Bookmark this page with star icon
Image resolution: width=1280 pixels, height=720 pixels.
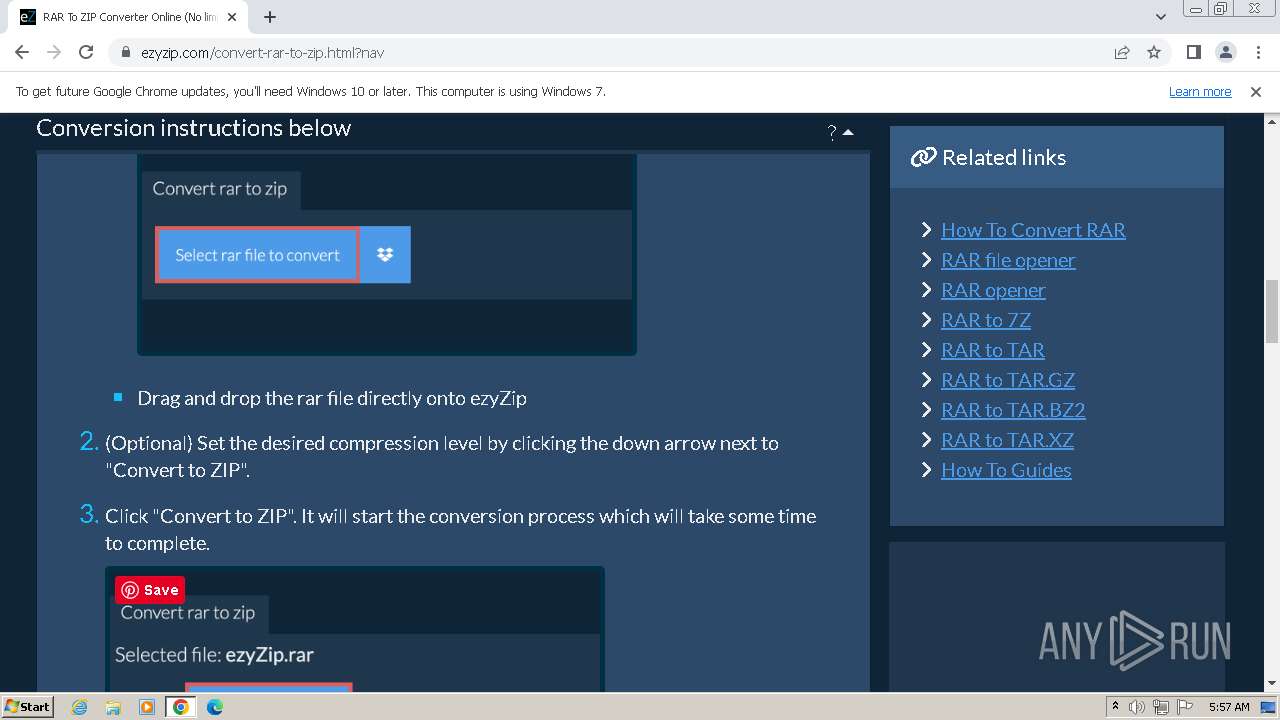(x=1154, y=52)
